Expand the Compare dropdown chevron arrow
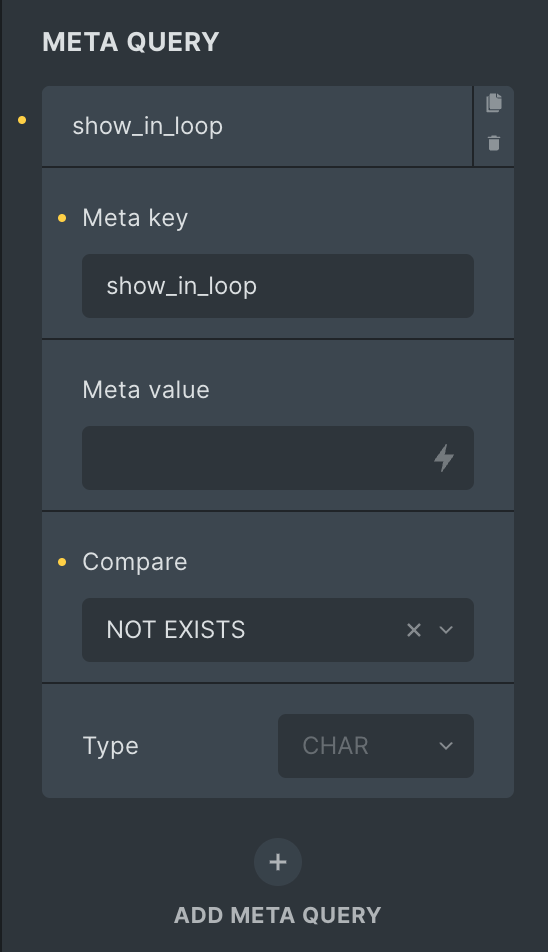Image resolution: width=548 pixels, height=952 pixels. tap(446, 630)
